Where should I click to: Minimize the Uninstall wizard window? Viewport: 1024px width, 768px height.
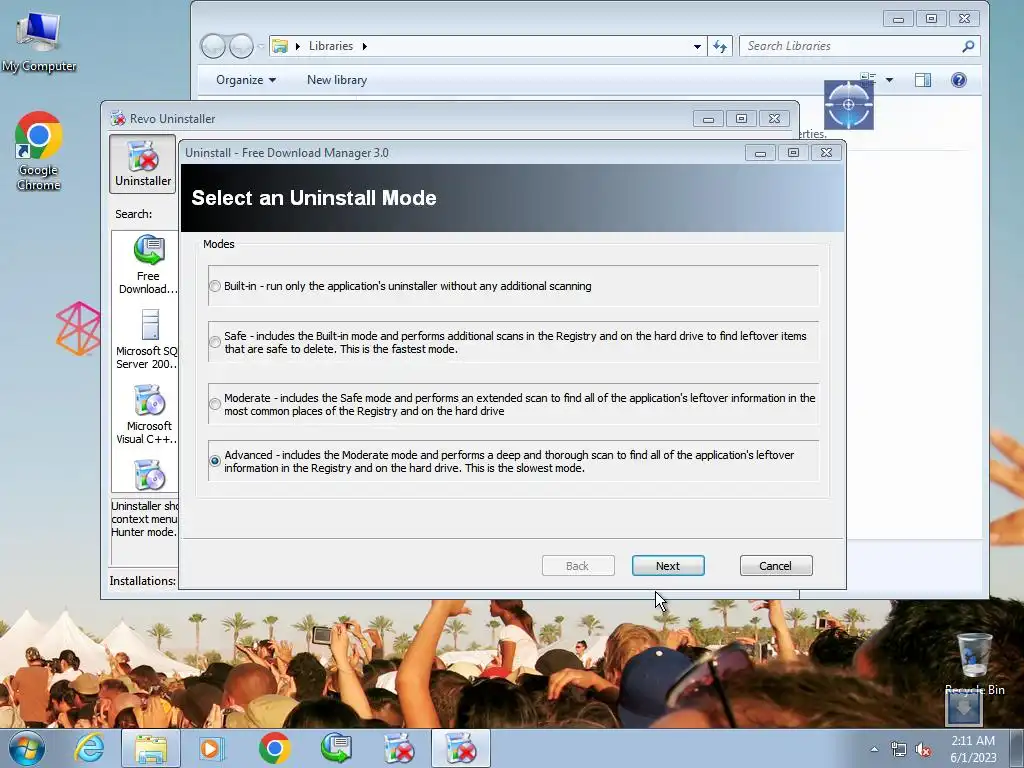coord(760,153)
